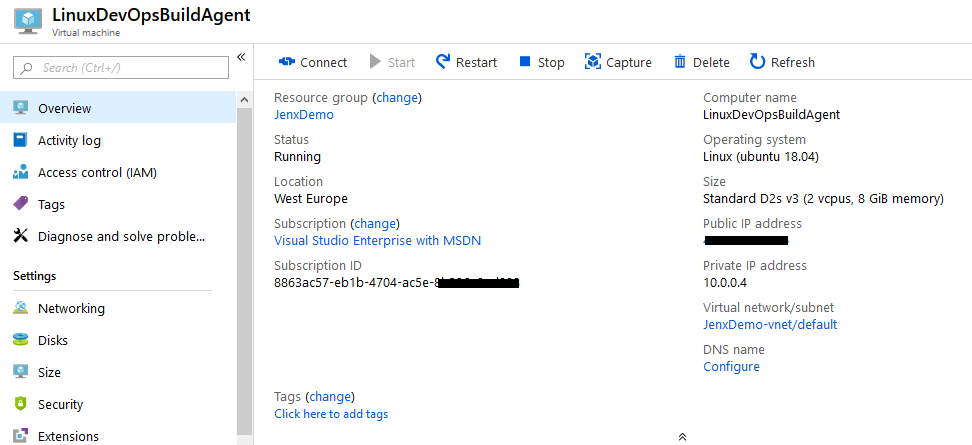
Task: Click the Diagnose wrench icon
Action: click(20, 236)
